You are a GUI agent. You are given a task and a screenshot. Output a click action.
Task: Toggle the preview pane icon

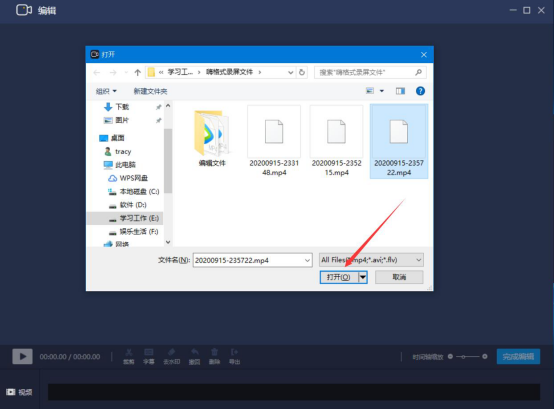[x=400, y=91]
